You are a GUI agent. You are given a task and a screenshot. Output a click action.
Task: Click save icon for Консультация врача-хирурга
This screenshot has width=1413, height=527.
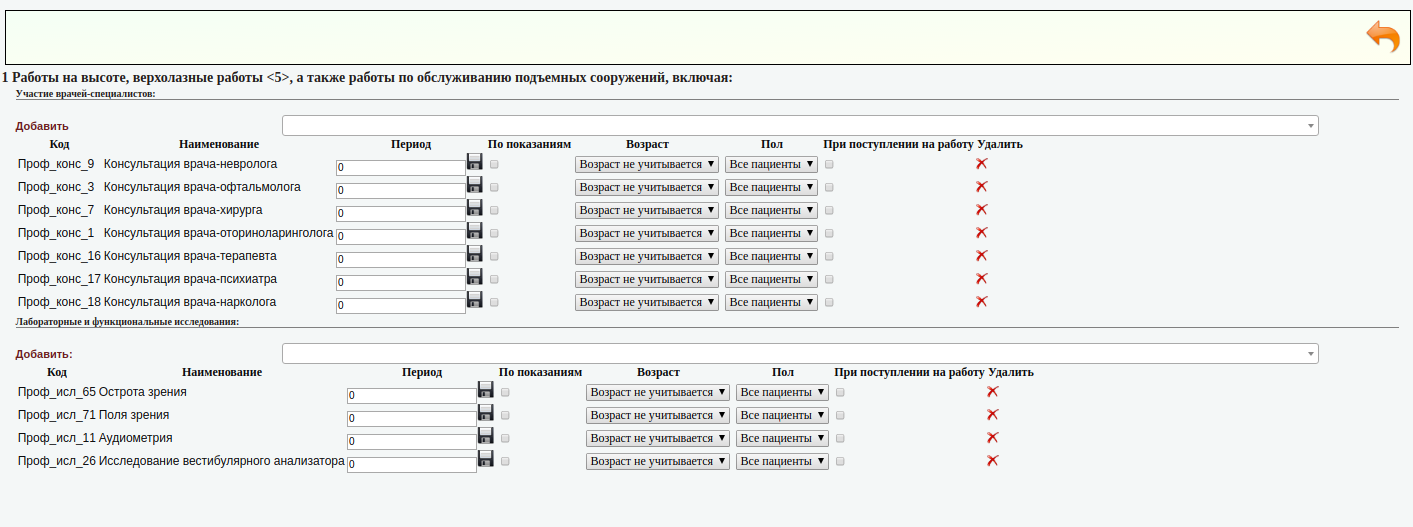(475, 207)
